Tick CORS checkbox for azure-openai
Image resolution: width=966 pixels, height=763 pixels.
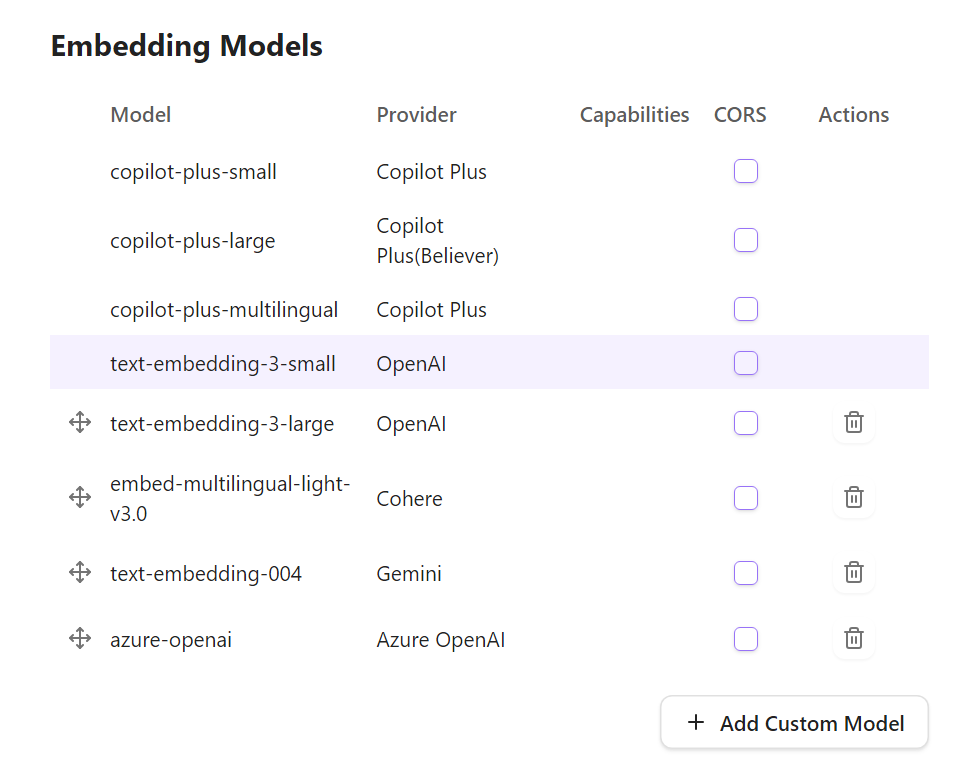tap(746, 638)
